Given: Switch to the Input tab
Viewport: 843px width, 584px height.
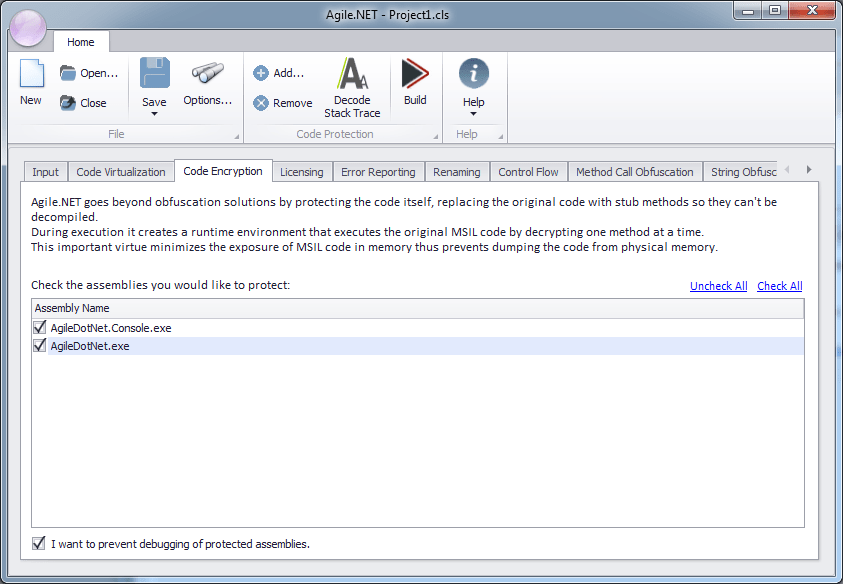Looking at the screenshot, I should tap(45, 172).
